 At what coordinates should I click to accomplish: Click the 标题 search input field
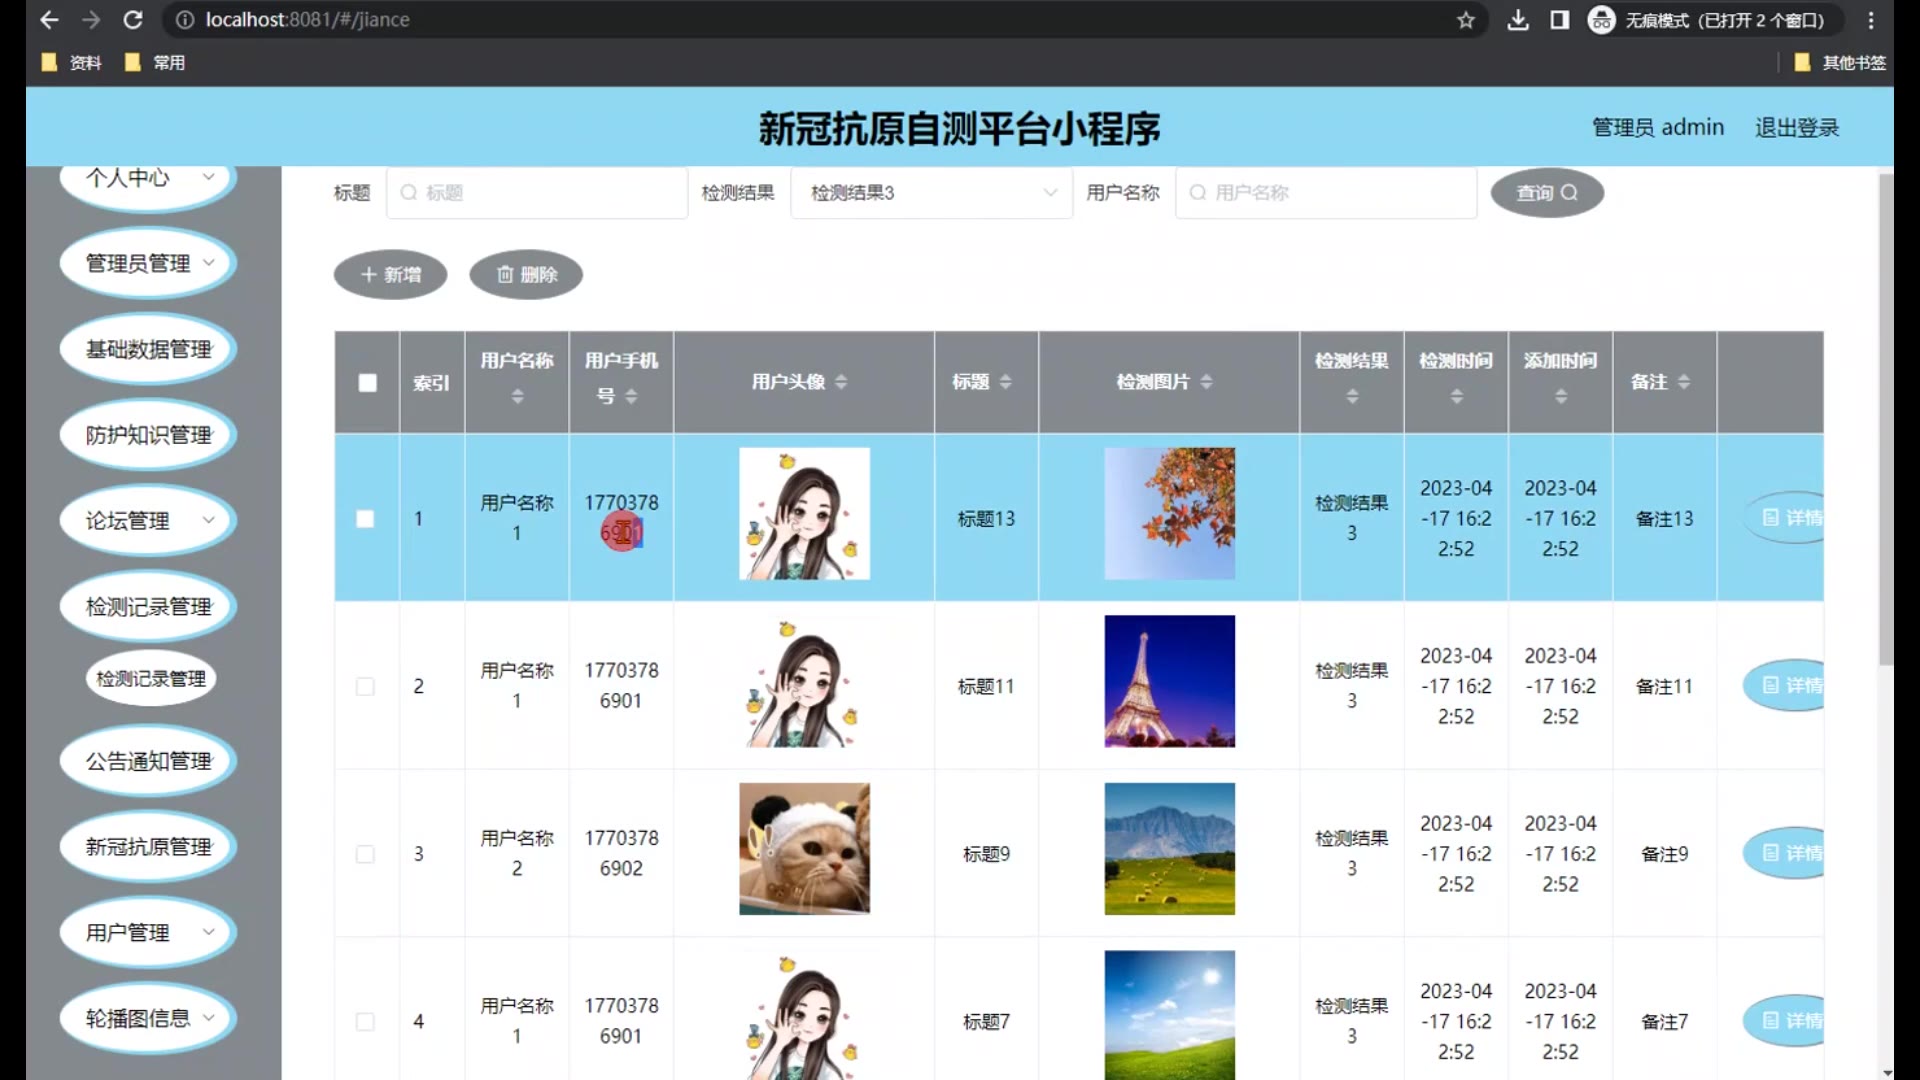[x=537, y=193]
